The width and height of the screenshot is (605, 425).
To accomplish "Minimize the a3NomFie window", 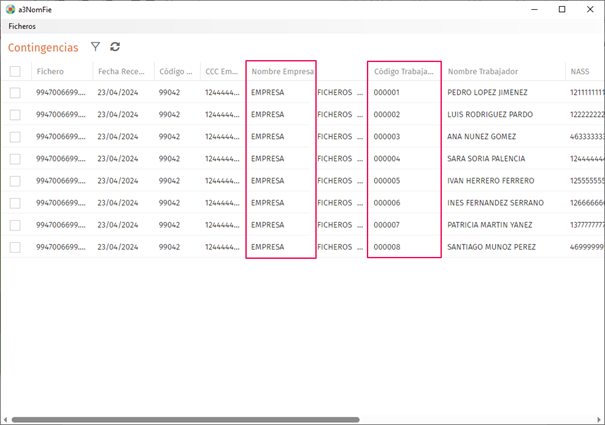I will [x=534, y=9].
